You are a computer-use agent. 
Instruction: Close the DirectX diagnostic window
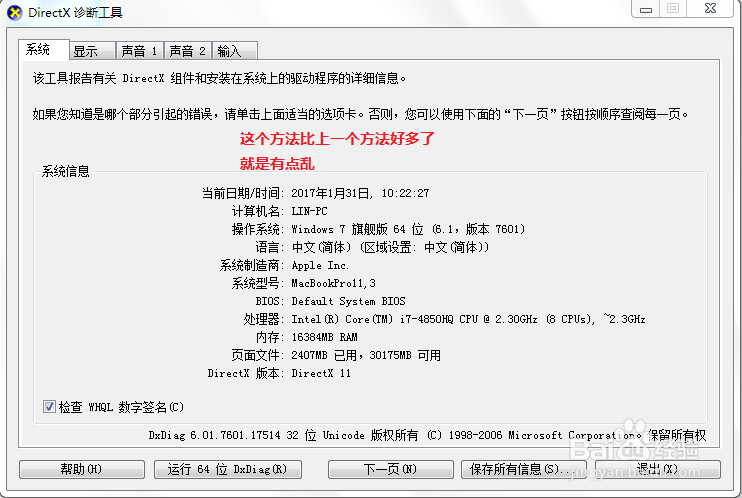coord(710,9)
